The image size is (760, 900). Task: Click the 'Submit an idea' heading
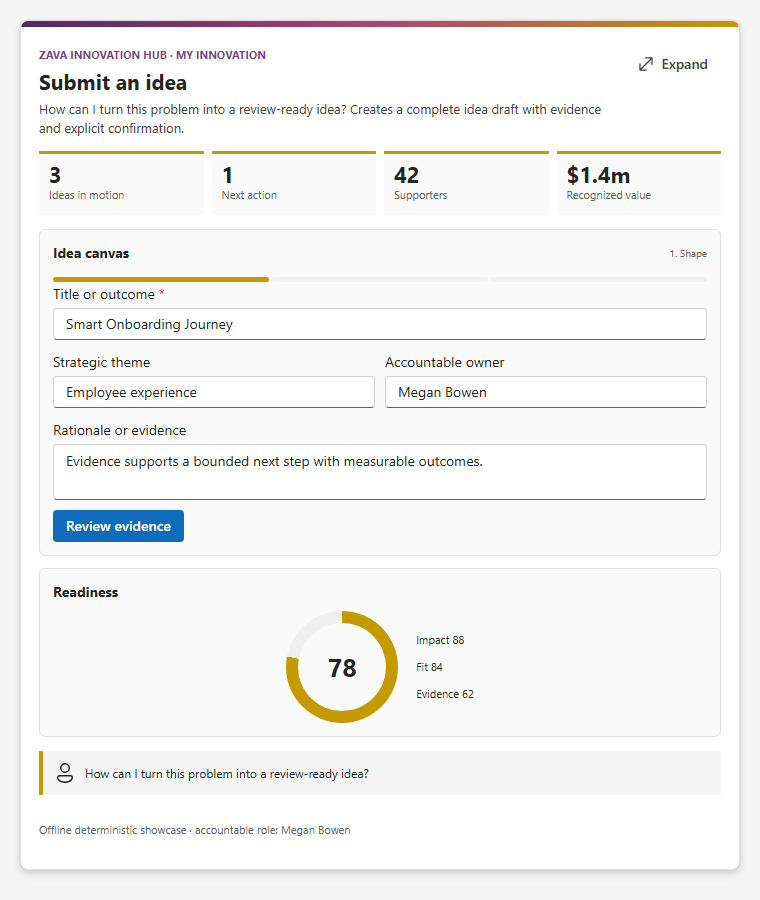113,83
